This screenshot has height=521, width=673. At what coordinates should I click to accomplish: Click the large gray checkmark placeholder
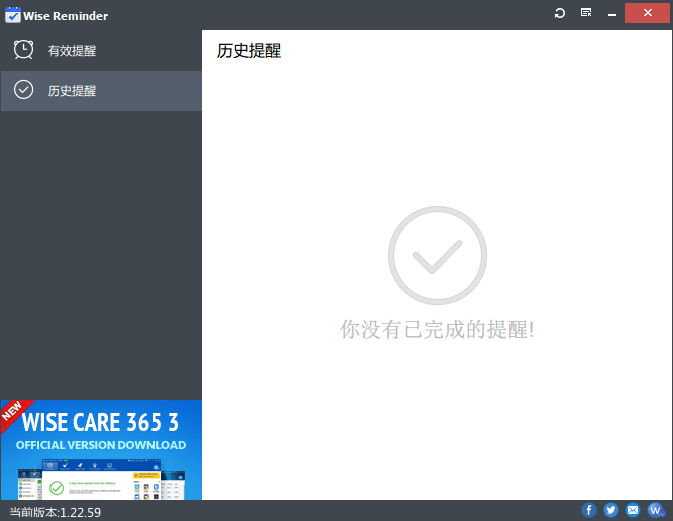pos(437,256)
